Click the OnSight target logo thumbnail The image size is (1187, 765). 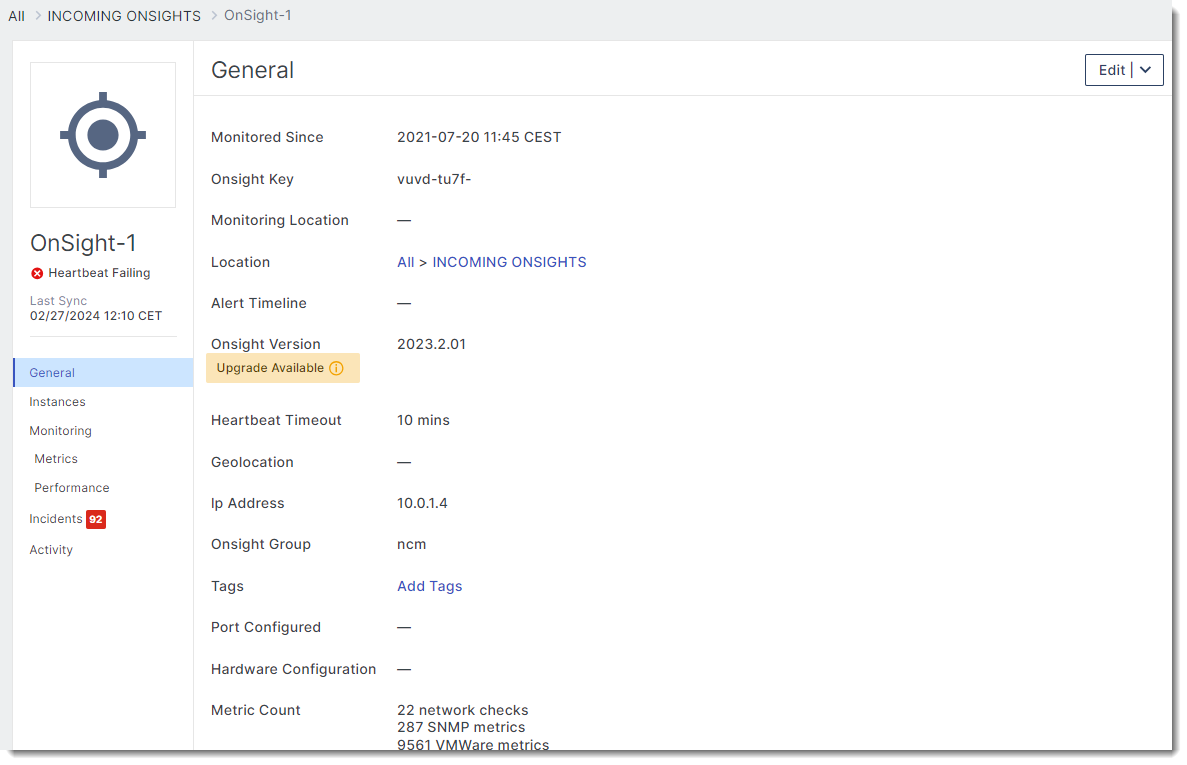coord(103,135)
